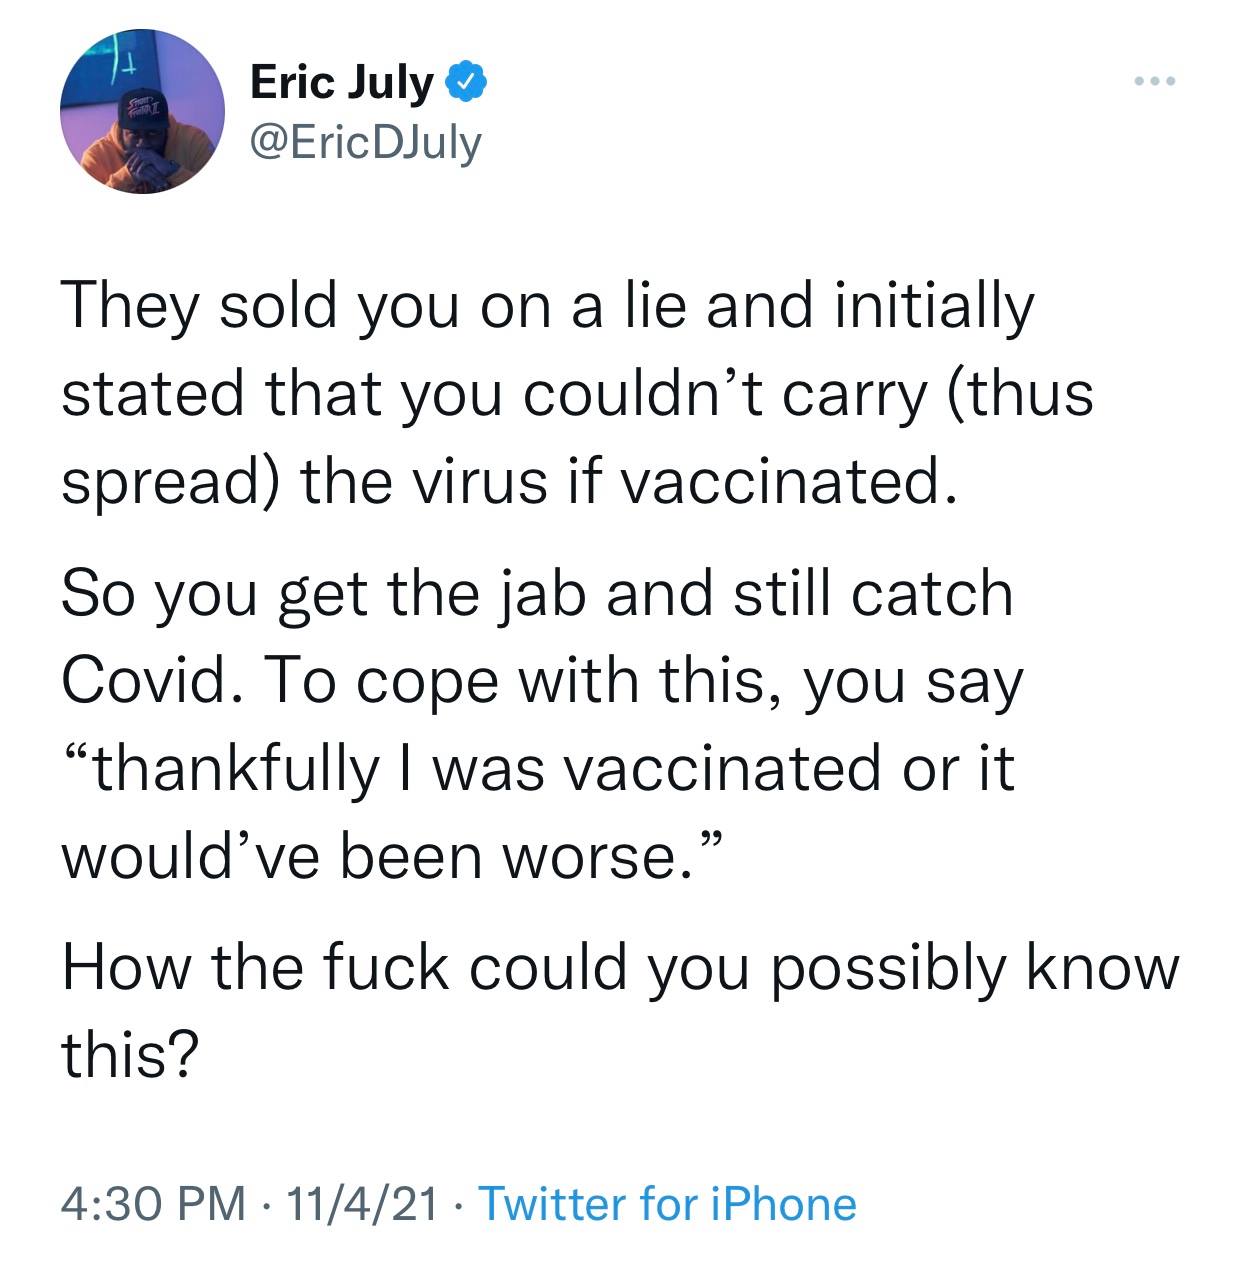Click the 4:30 PM timestamp
1242x1269 pixels.
tap(153, 1204)
